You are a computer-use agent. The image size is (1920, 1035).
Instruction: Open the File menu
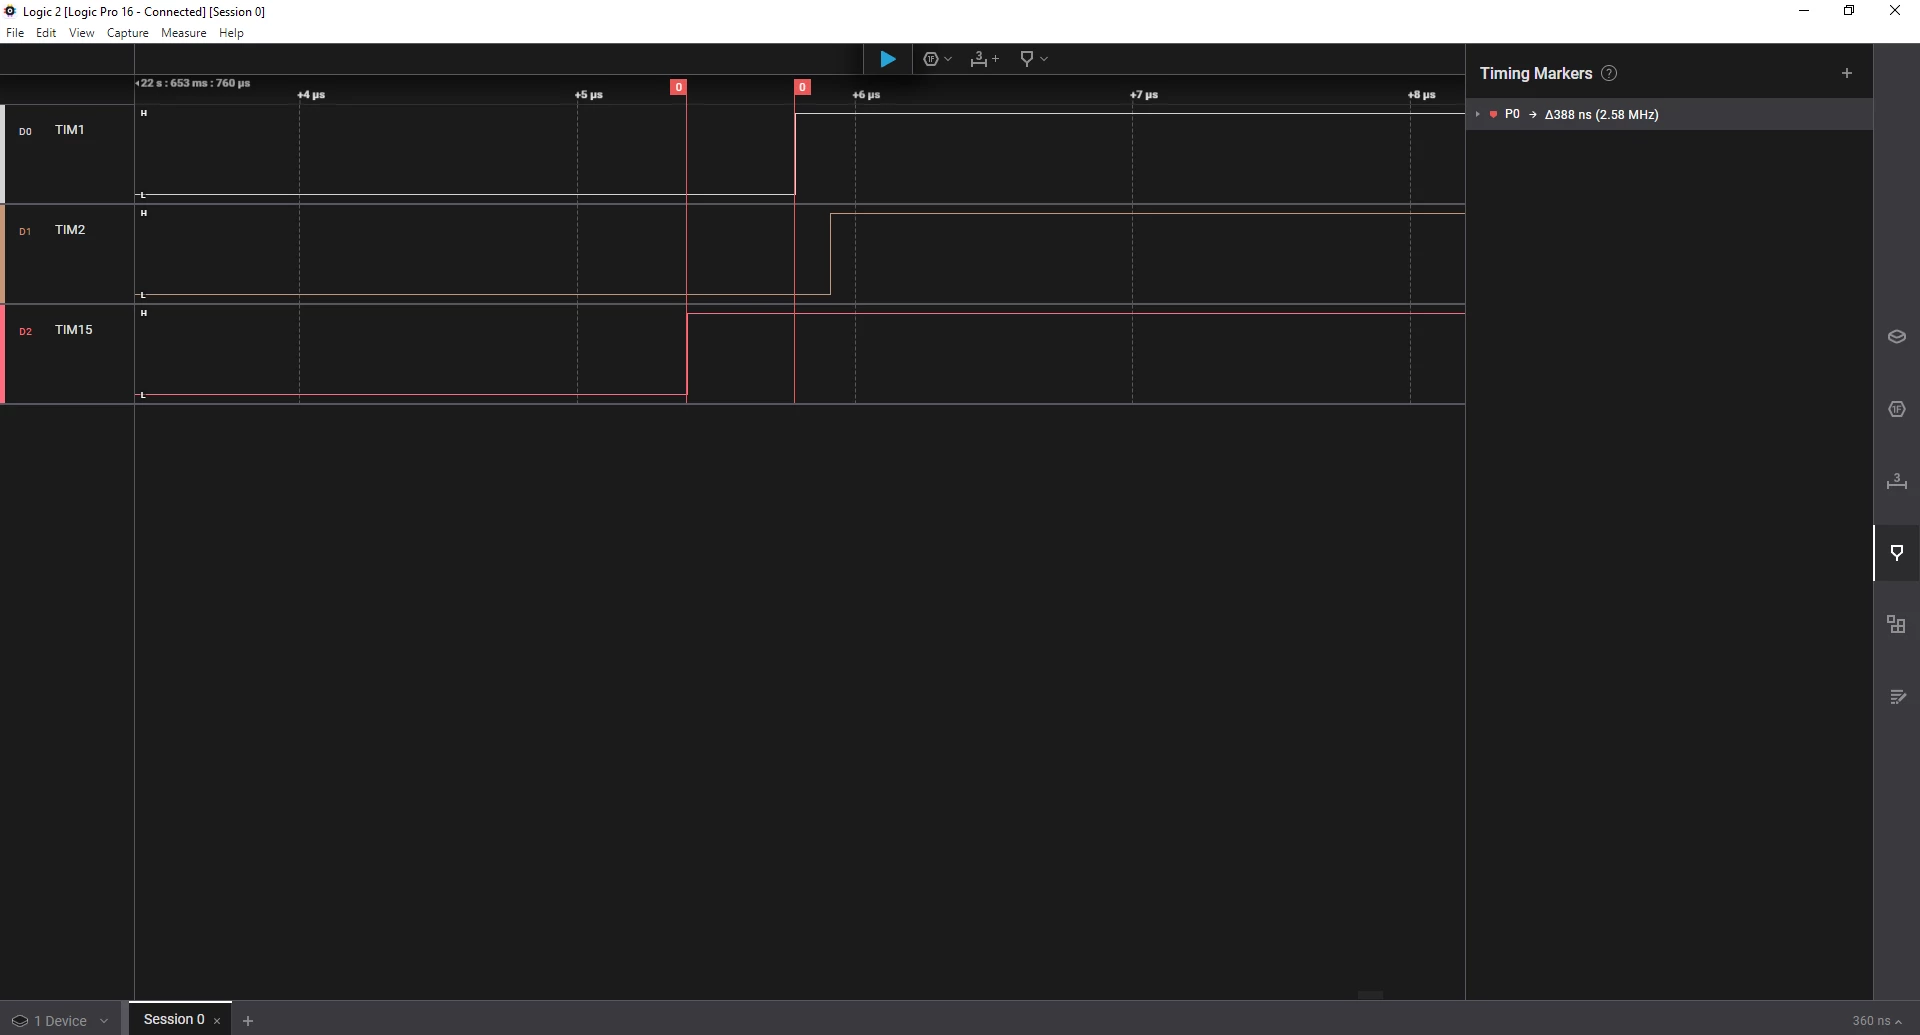tap(15, 33)
